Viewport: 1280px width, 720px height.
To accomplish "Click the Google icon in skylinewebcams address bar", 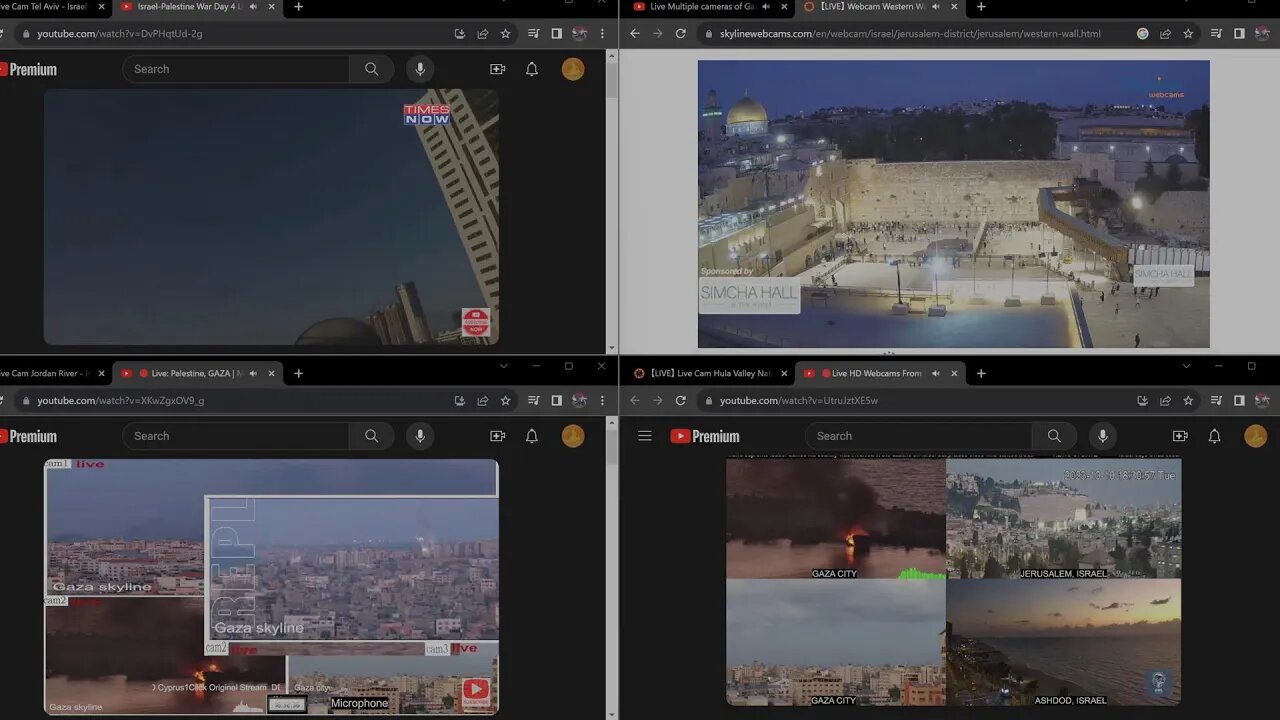I will click(1143, 33).
